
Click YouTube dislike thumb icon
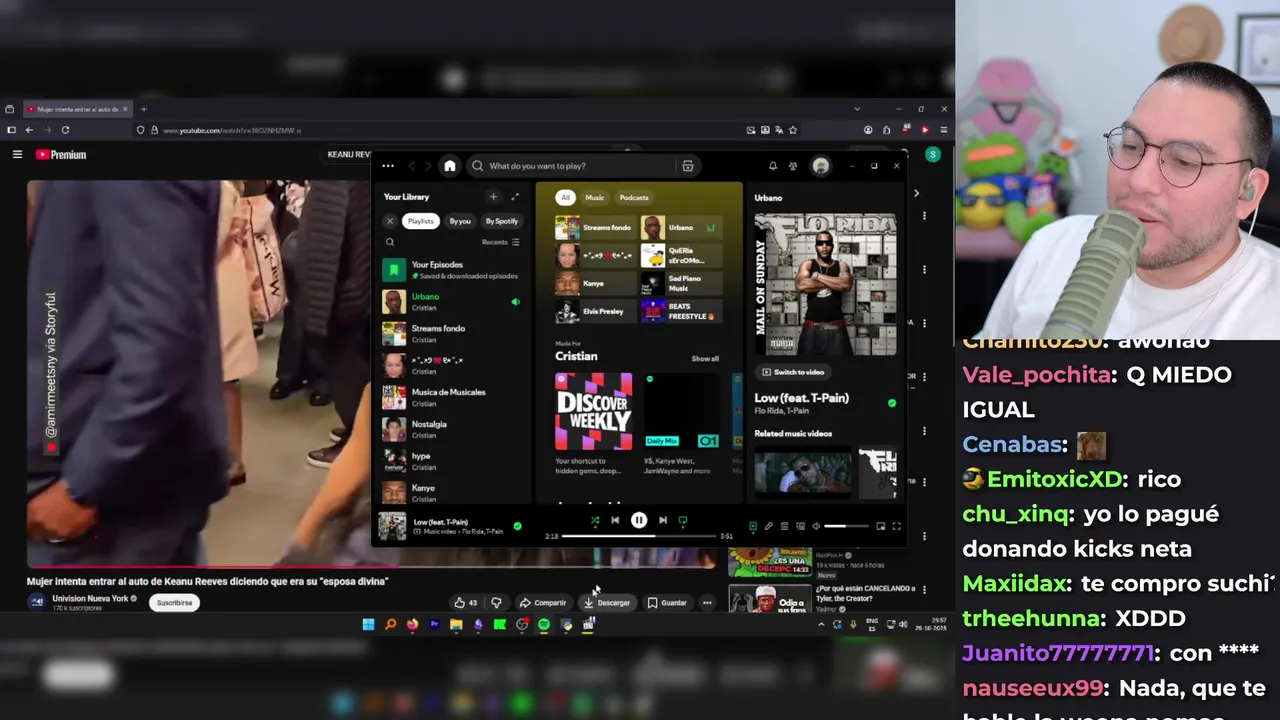point(496,603)
